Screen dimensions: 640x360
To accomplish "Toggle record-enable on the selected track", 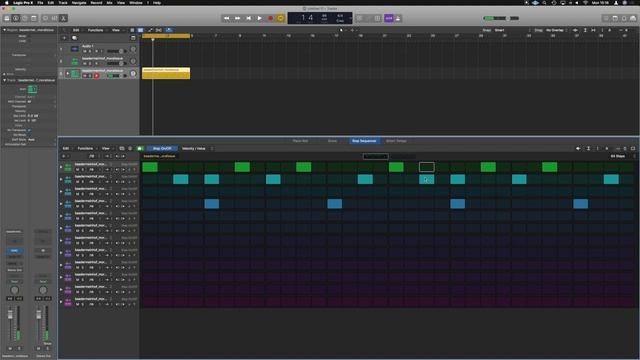I will [97, 76].
